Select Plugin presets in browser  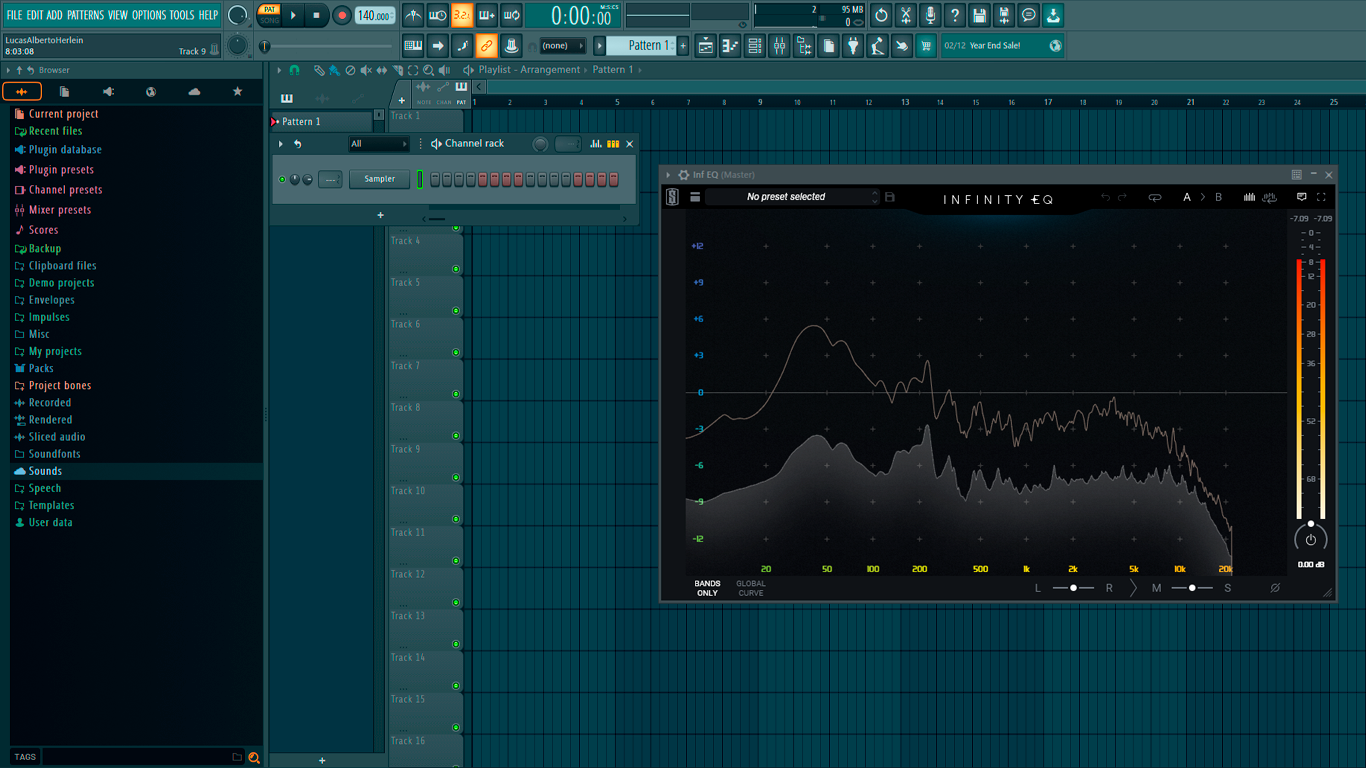[x=61, y=170]
